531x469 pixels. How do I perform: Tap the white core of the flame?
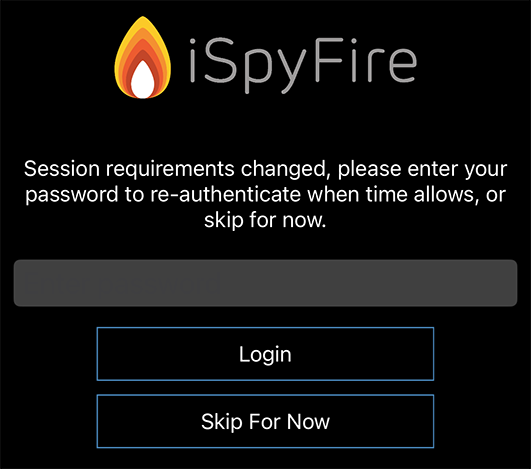coord(143,81)
